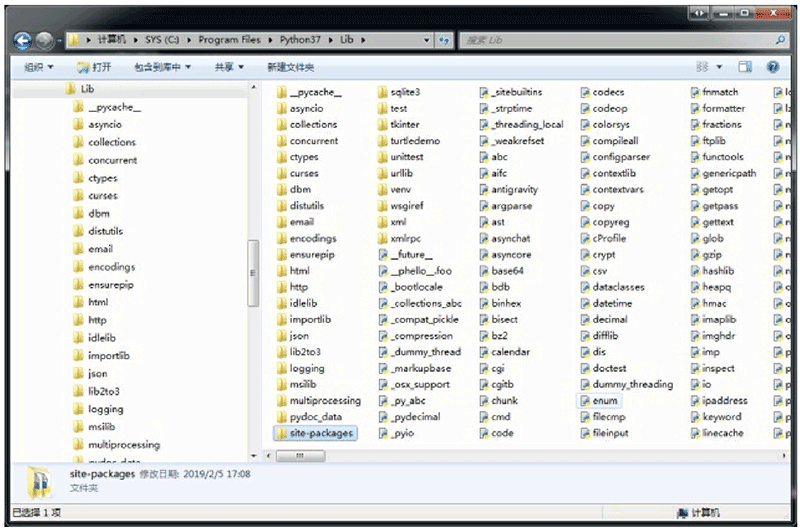Click file list scroll right arrow
The image size is (800, 528).
coord(784,456)
